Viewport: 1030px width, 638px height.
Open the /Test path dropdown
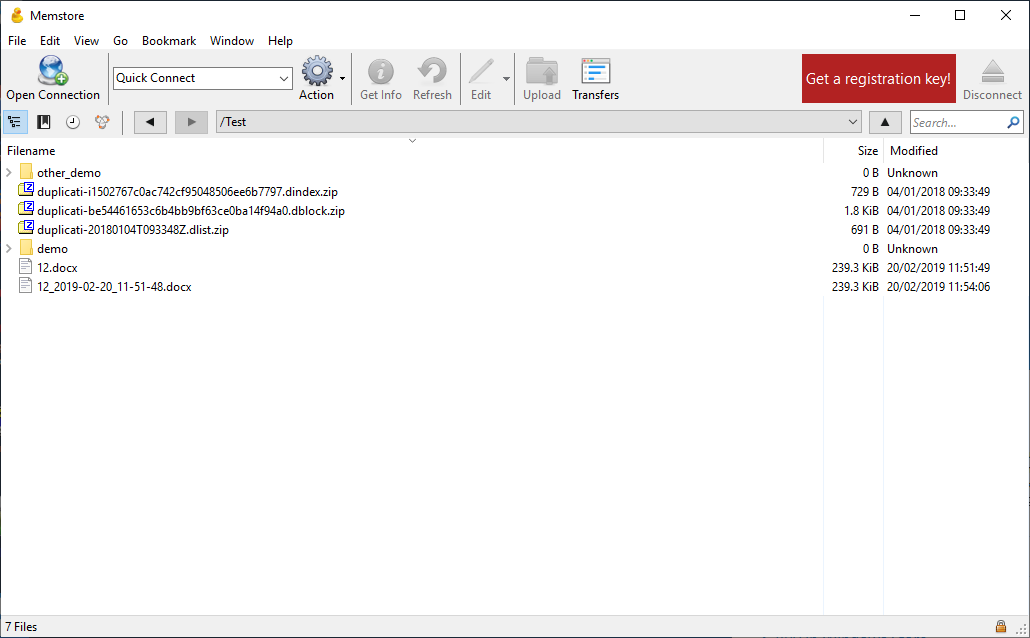(853, 122)
